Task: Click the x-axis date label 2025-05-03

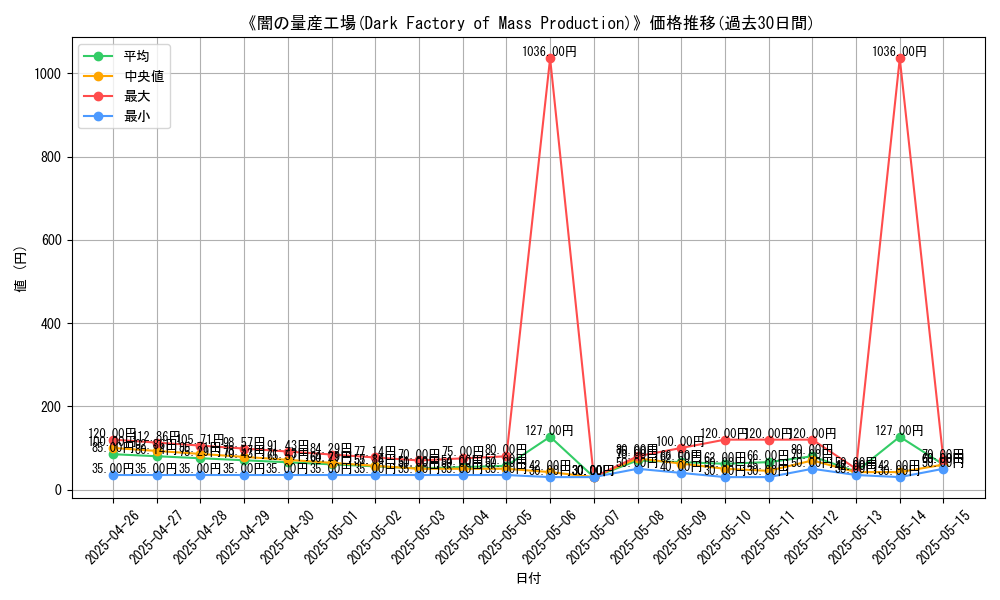Action: [x=418, y=536]
